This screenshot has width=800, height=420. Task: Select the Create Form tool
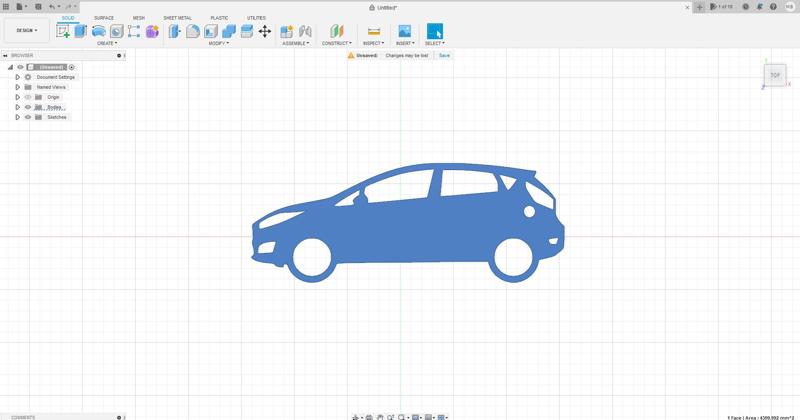coord(152,31)
